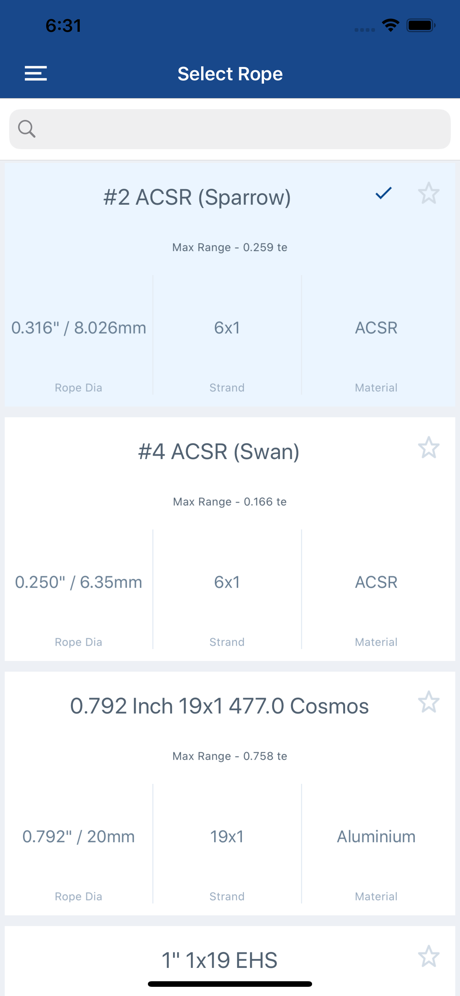Tap the Wi-Fi status icon
Viewport: 460px width, 996px height.
click(x=390, y=25)
